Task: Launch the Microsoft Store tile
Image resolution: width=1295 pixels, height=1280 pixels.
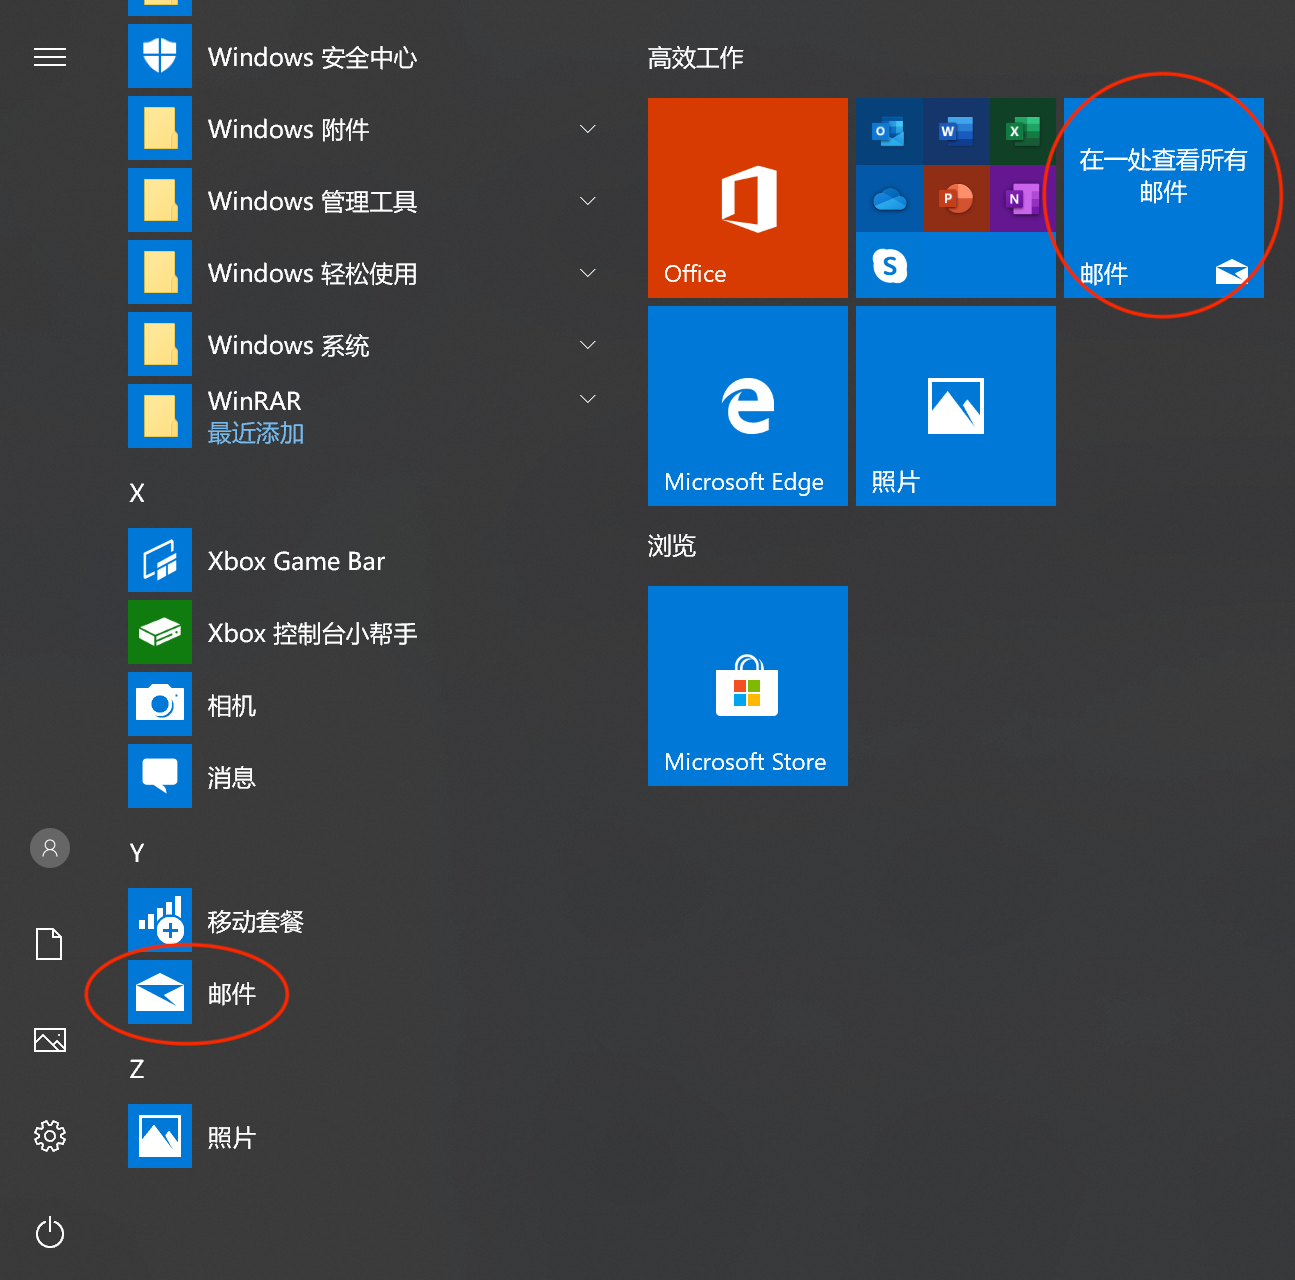Action: [747, 686]
